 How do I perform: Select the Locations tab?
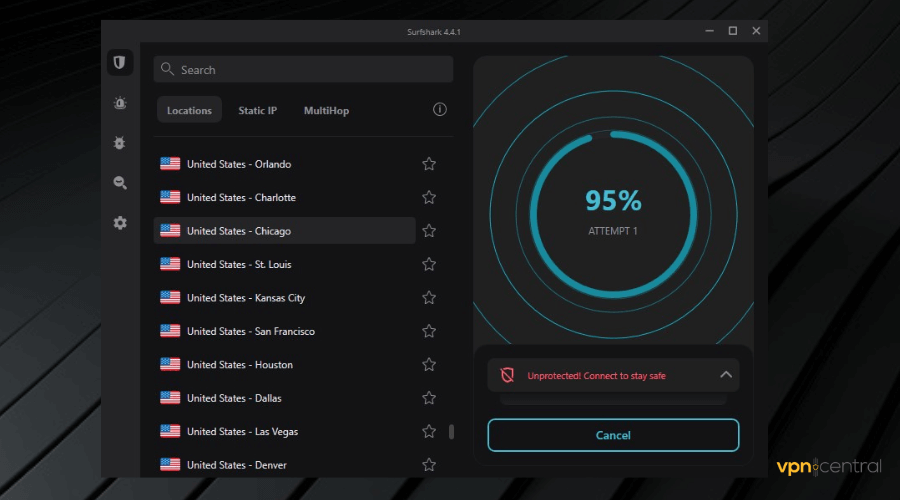[x=189, y=110]
